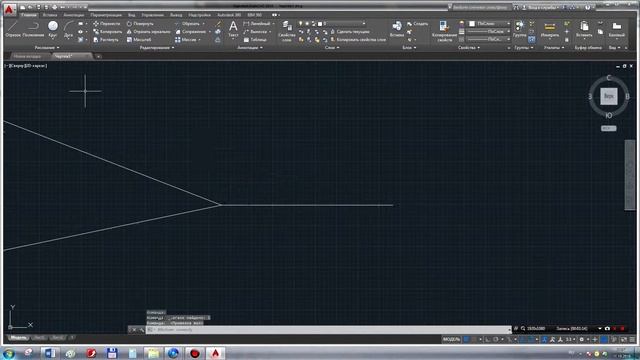Add a new drawing tab with plus
640x360 pixels.
click(x=98, y=56)
